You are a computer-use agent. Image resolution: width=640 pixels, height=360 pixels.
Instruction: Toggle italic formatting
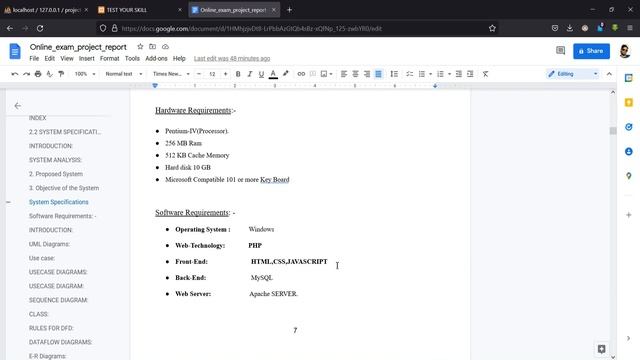click(x=249, y=74)
